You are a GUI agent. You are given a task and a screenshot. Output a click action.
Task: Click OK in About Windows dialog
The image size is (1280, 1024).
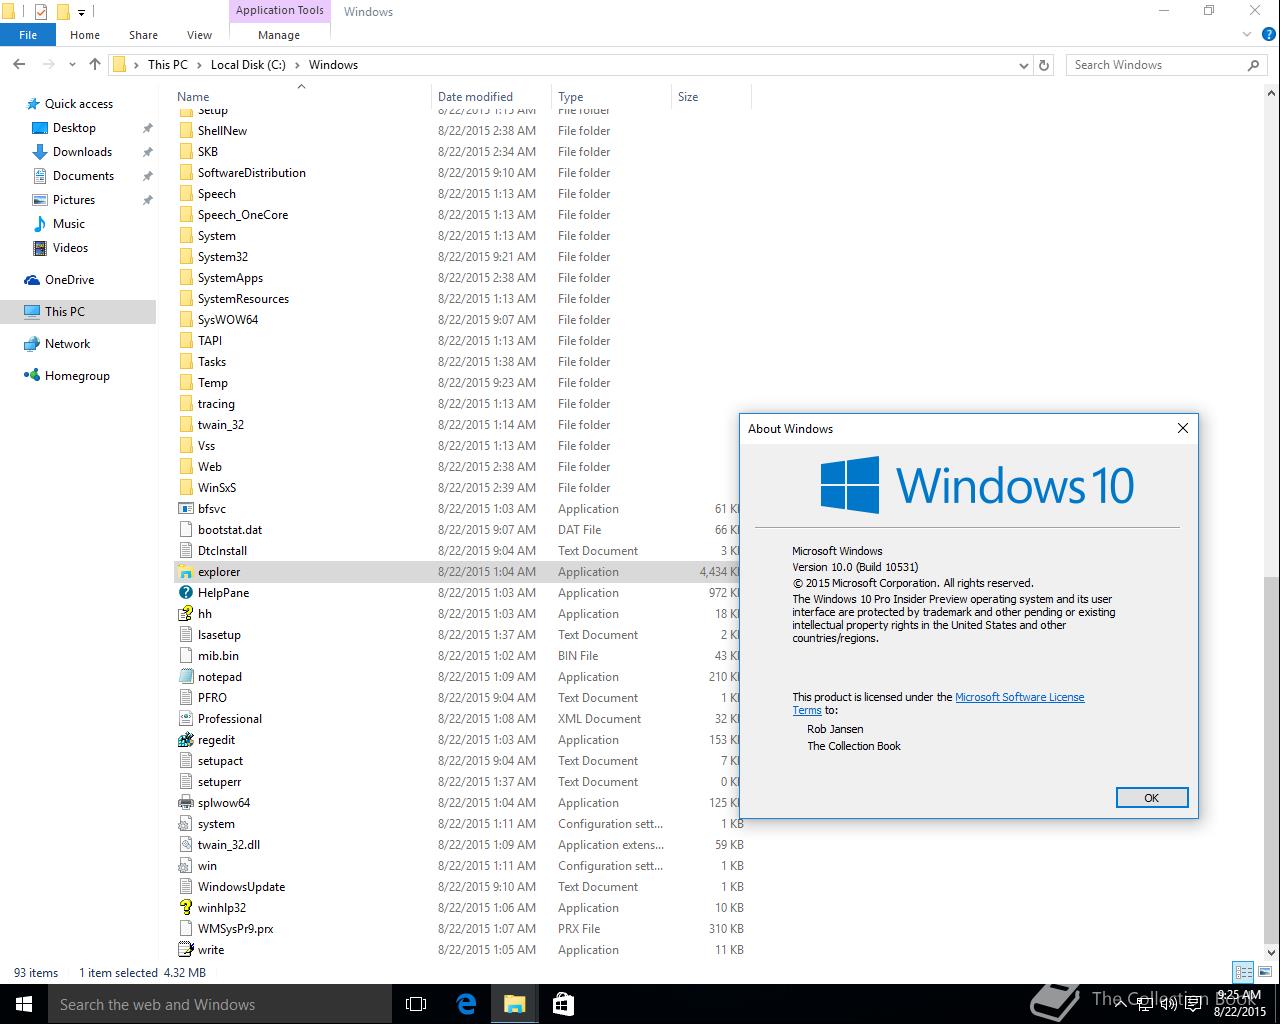point(1151,798)
